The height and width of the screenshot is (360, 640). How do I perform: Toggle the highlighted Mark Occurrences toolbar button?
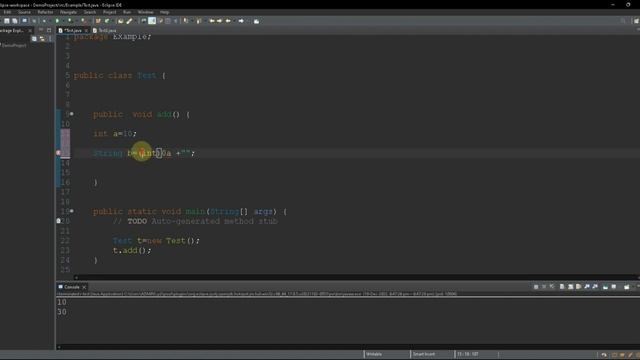pyautogui.click(x=152, y=21)
